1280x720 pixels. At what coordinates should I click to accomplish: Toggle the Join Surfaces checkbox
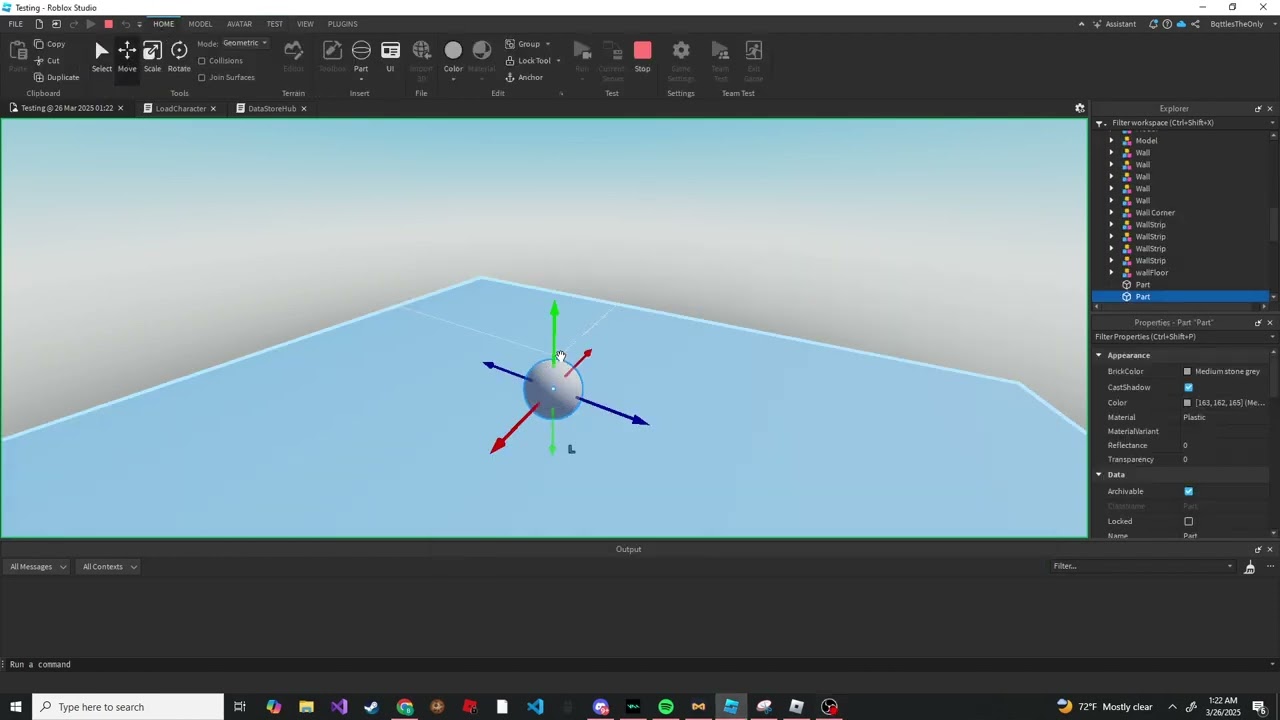tap(202, 78)
